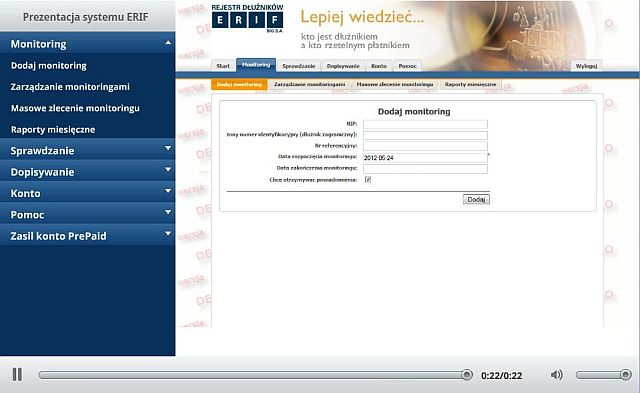The height and width of the screenshot is (393, 640).
Task: Click the volume slider knob
Action: coord(625,375)
